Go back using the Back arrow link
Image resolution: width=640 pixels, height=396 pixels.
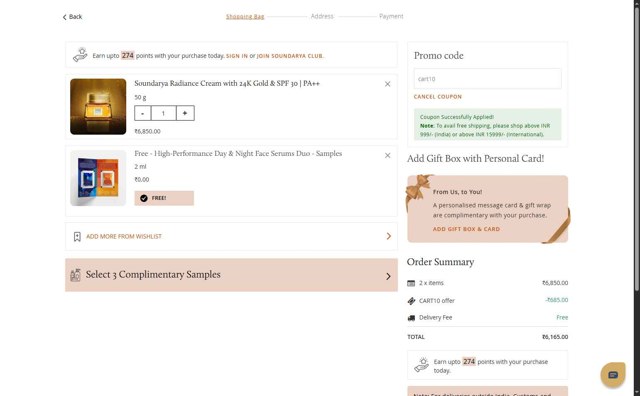click(72, 17)
